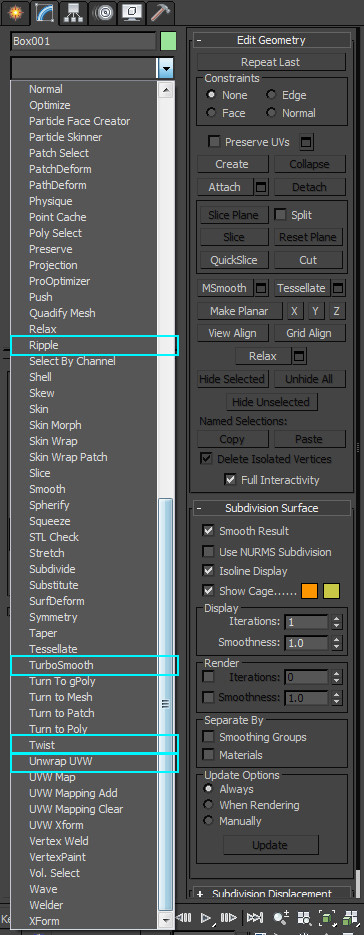Close the Modifier List dropdown arrow
Screen dimensions: 364x935
[x=165, y=69]
